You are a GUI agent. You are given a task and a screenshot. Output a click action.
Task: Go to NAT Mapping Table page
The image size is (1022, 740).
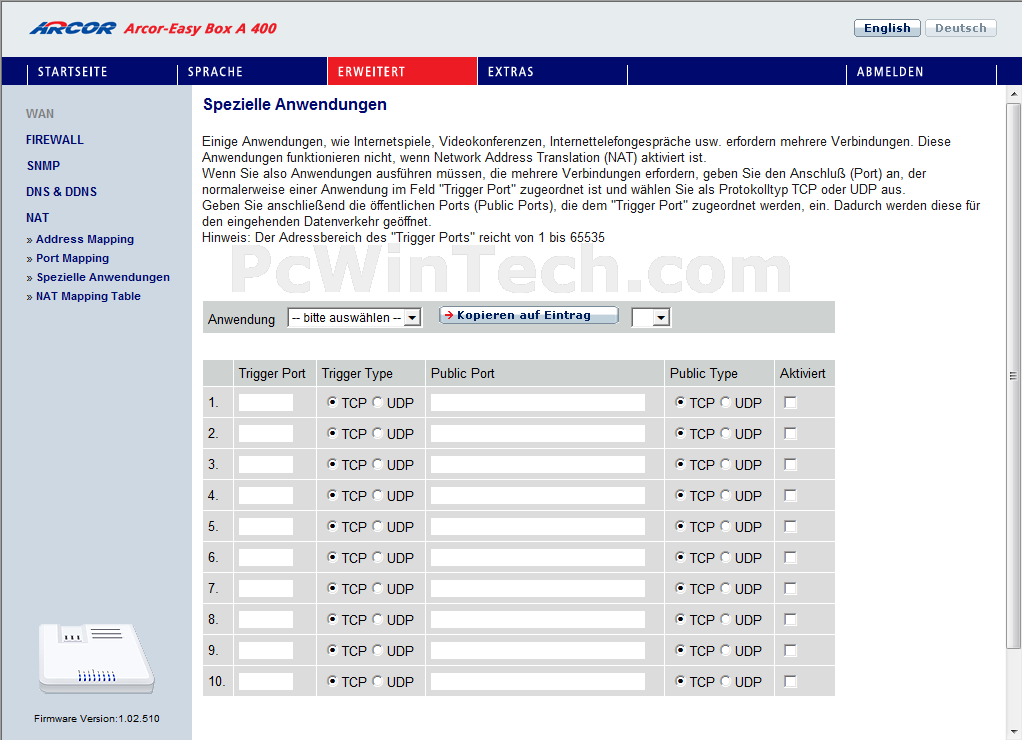(x=88, y=296)
